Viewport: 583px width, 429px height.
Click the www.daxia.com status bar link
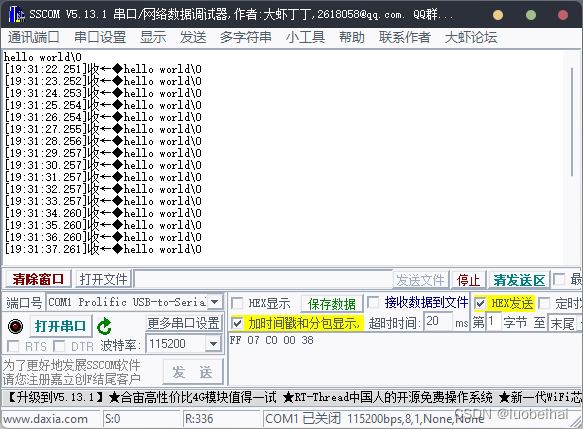click(45, 419)
